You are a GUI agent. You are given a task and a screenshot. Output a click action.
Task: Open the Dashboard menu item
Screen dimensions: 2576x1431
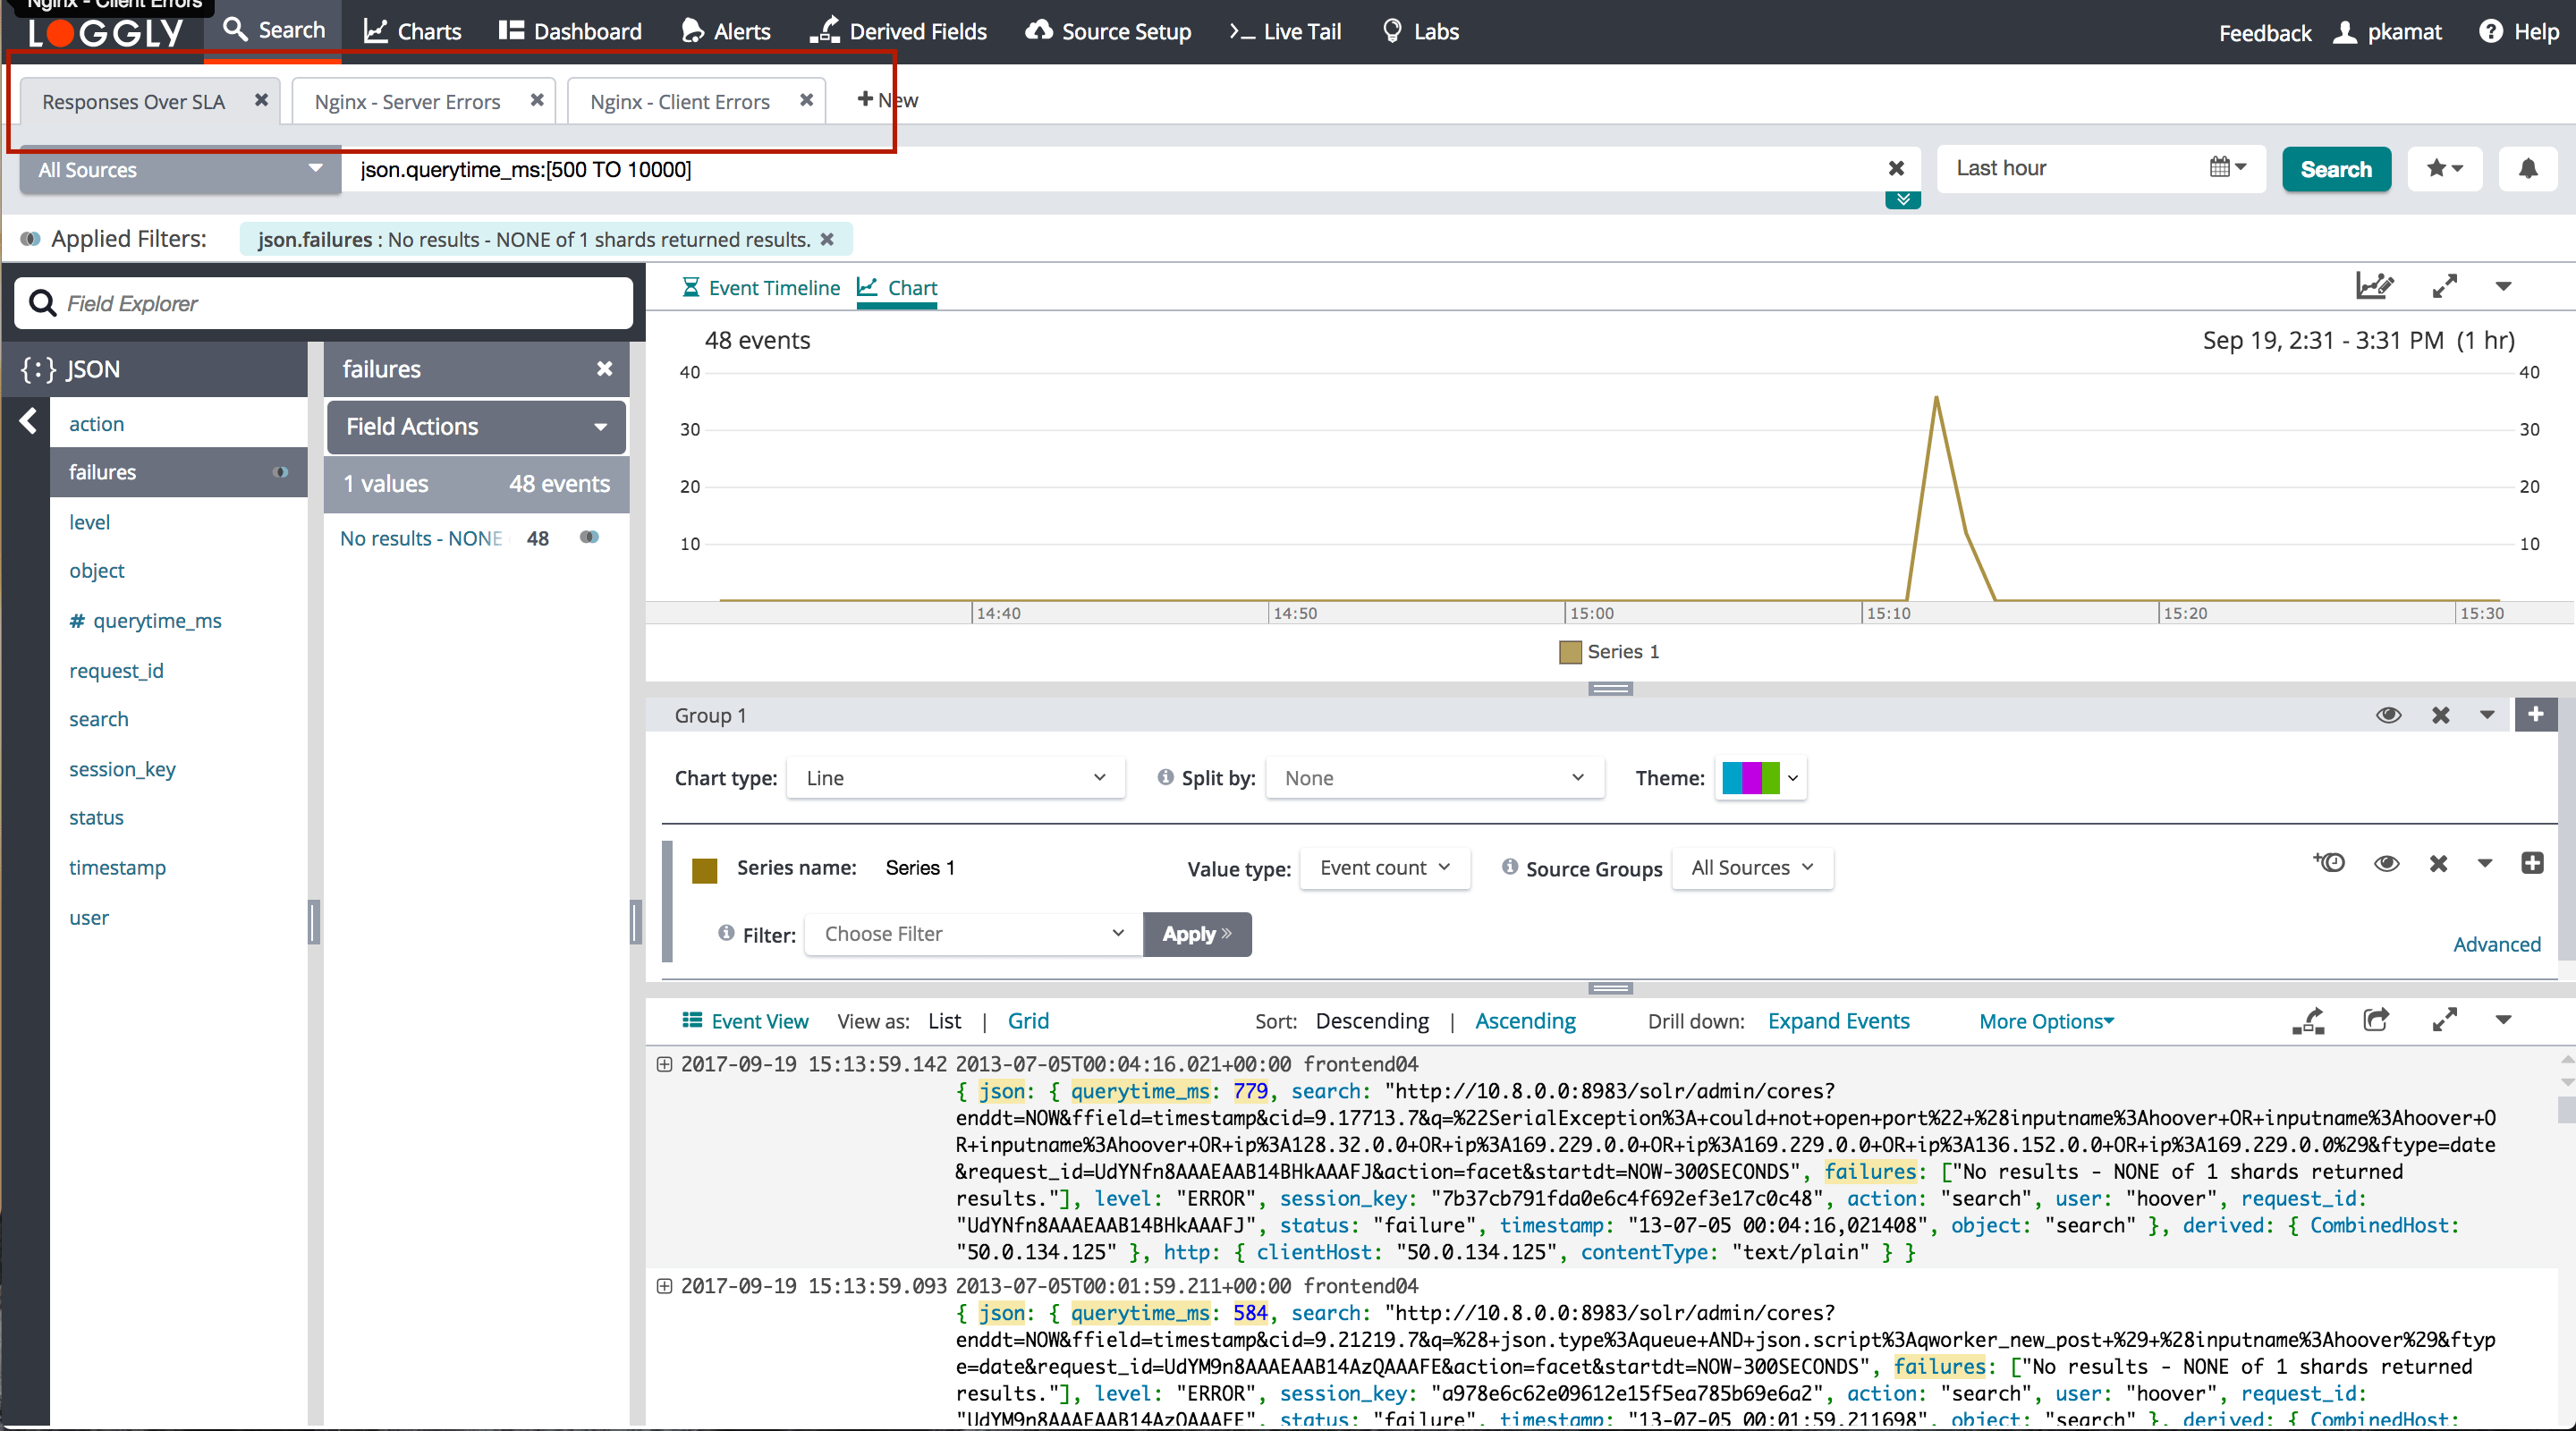point(570,31)
